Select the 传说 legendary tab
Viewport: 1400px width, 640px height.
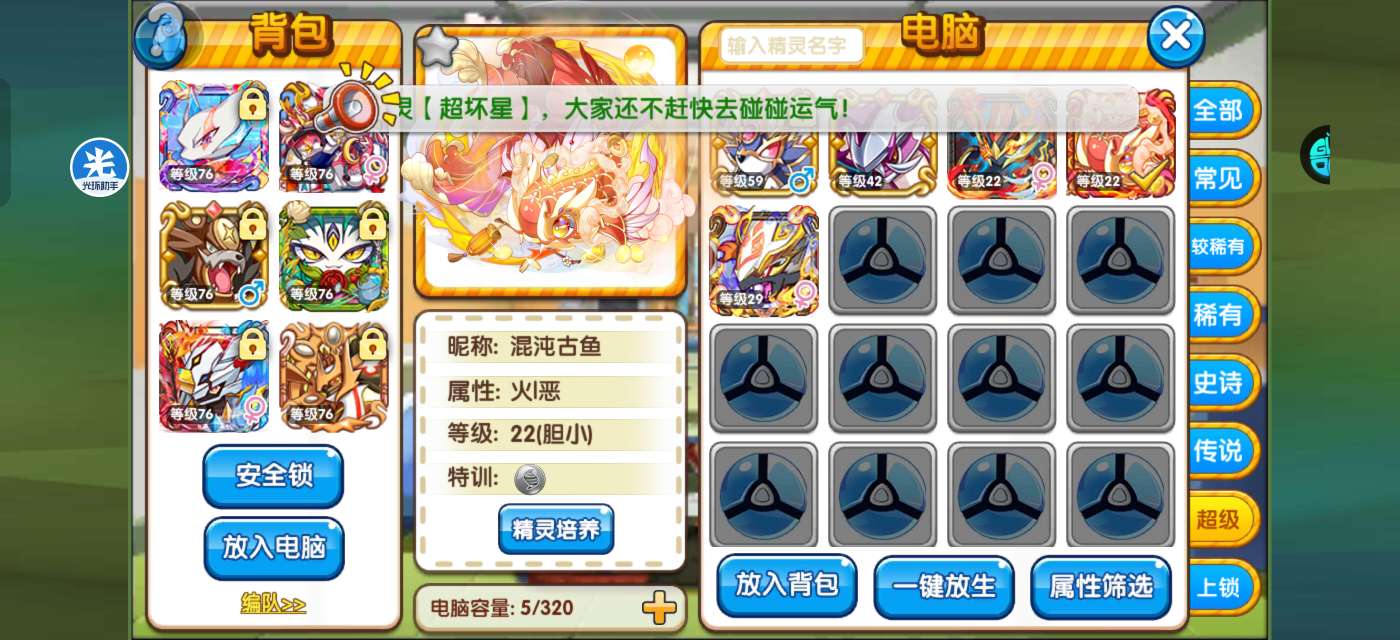[x=1219, y=451]
